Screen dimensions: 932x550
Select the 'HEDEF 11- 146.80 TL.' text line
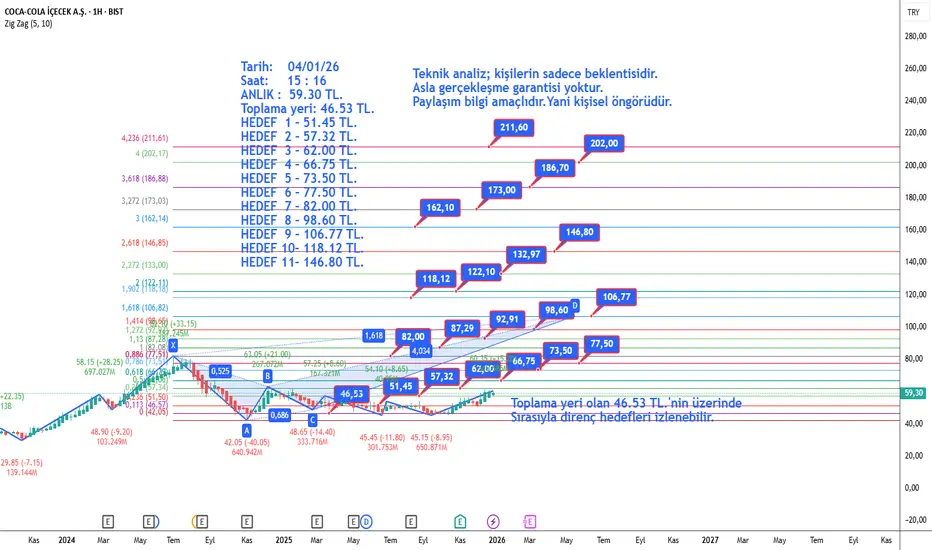(302, 262)
